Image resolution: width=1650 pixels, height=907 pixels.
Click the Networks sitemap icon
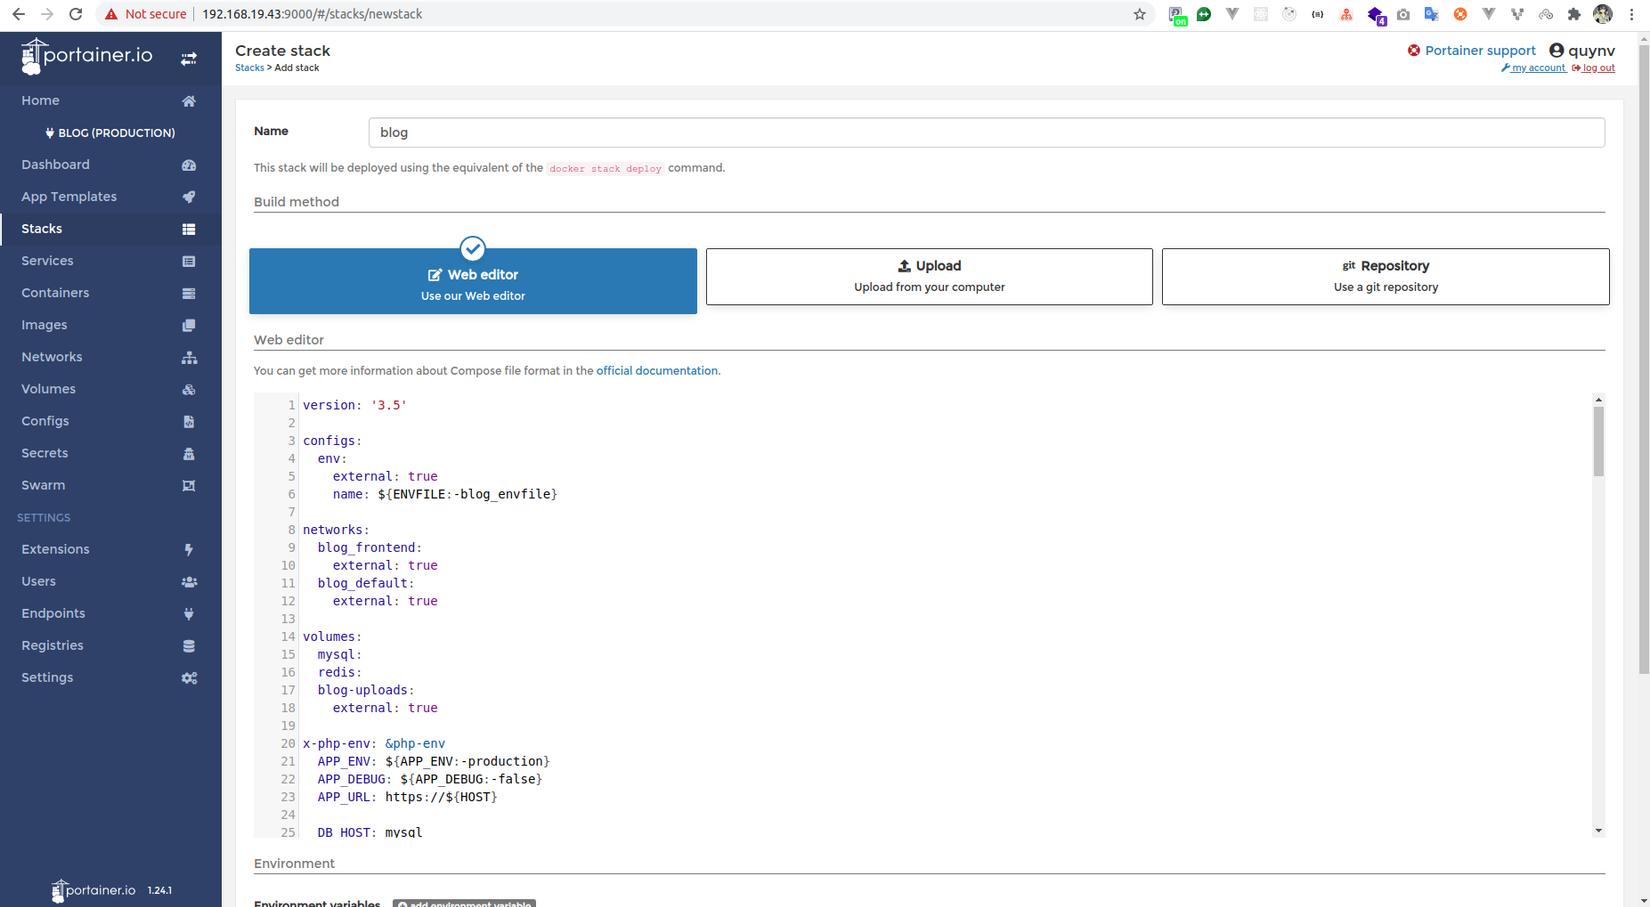coord(188,357)
